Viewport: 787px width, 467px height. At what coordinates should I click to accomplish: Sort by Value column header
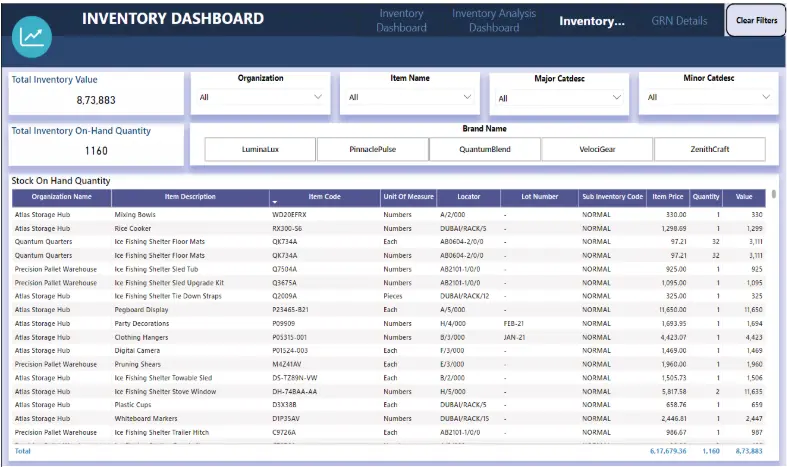[x=744, y=197]
